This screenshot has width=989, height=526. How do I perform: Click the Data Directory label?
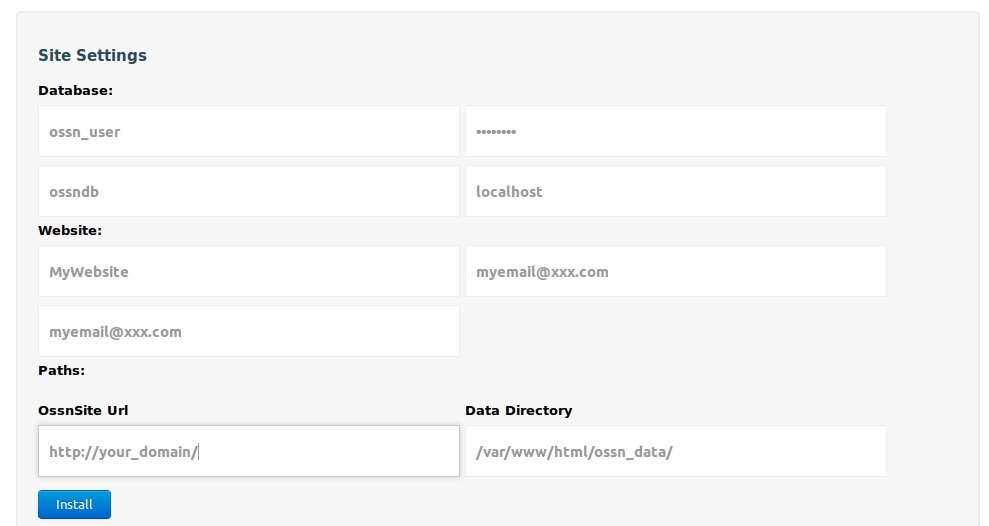tap(518, 411)
